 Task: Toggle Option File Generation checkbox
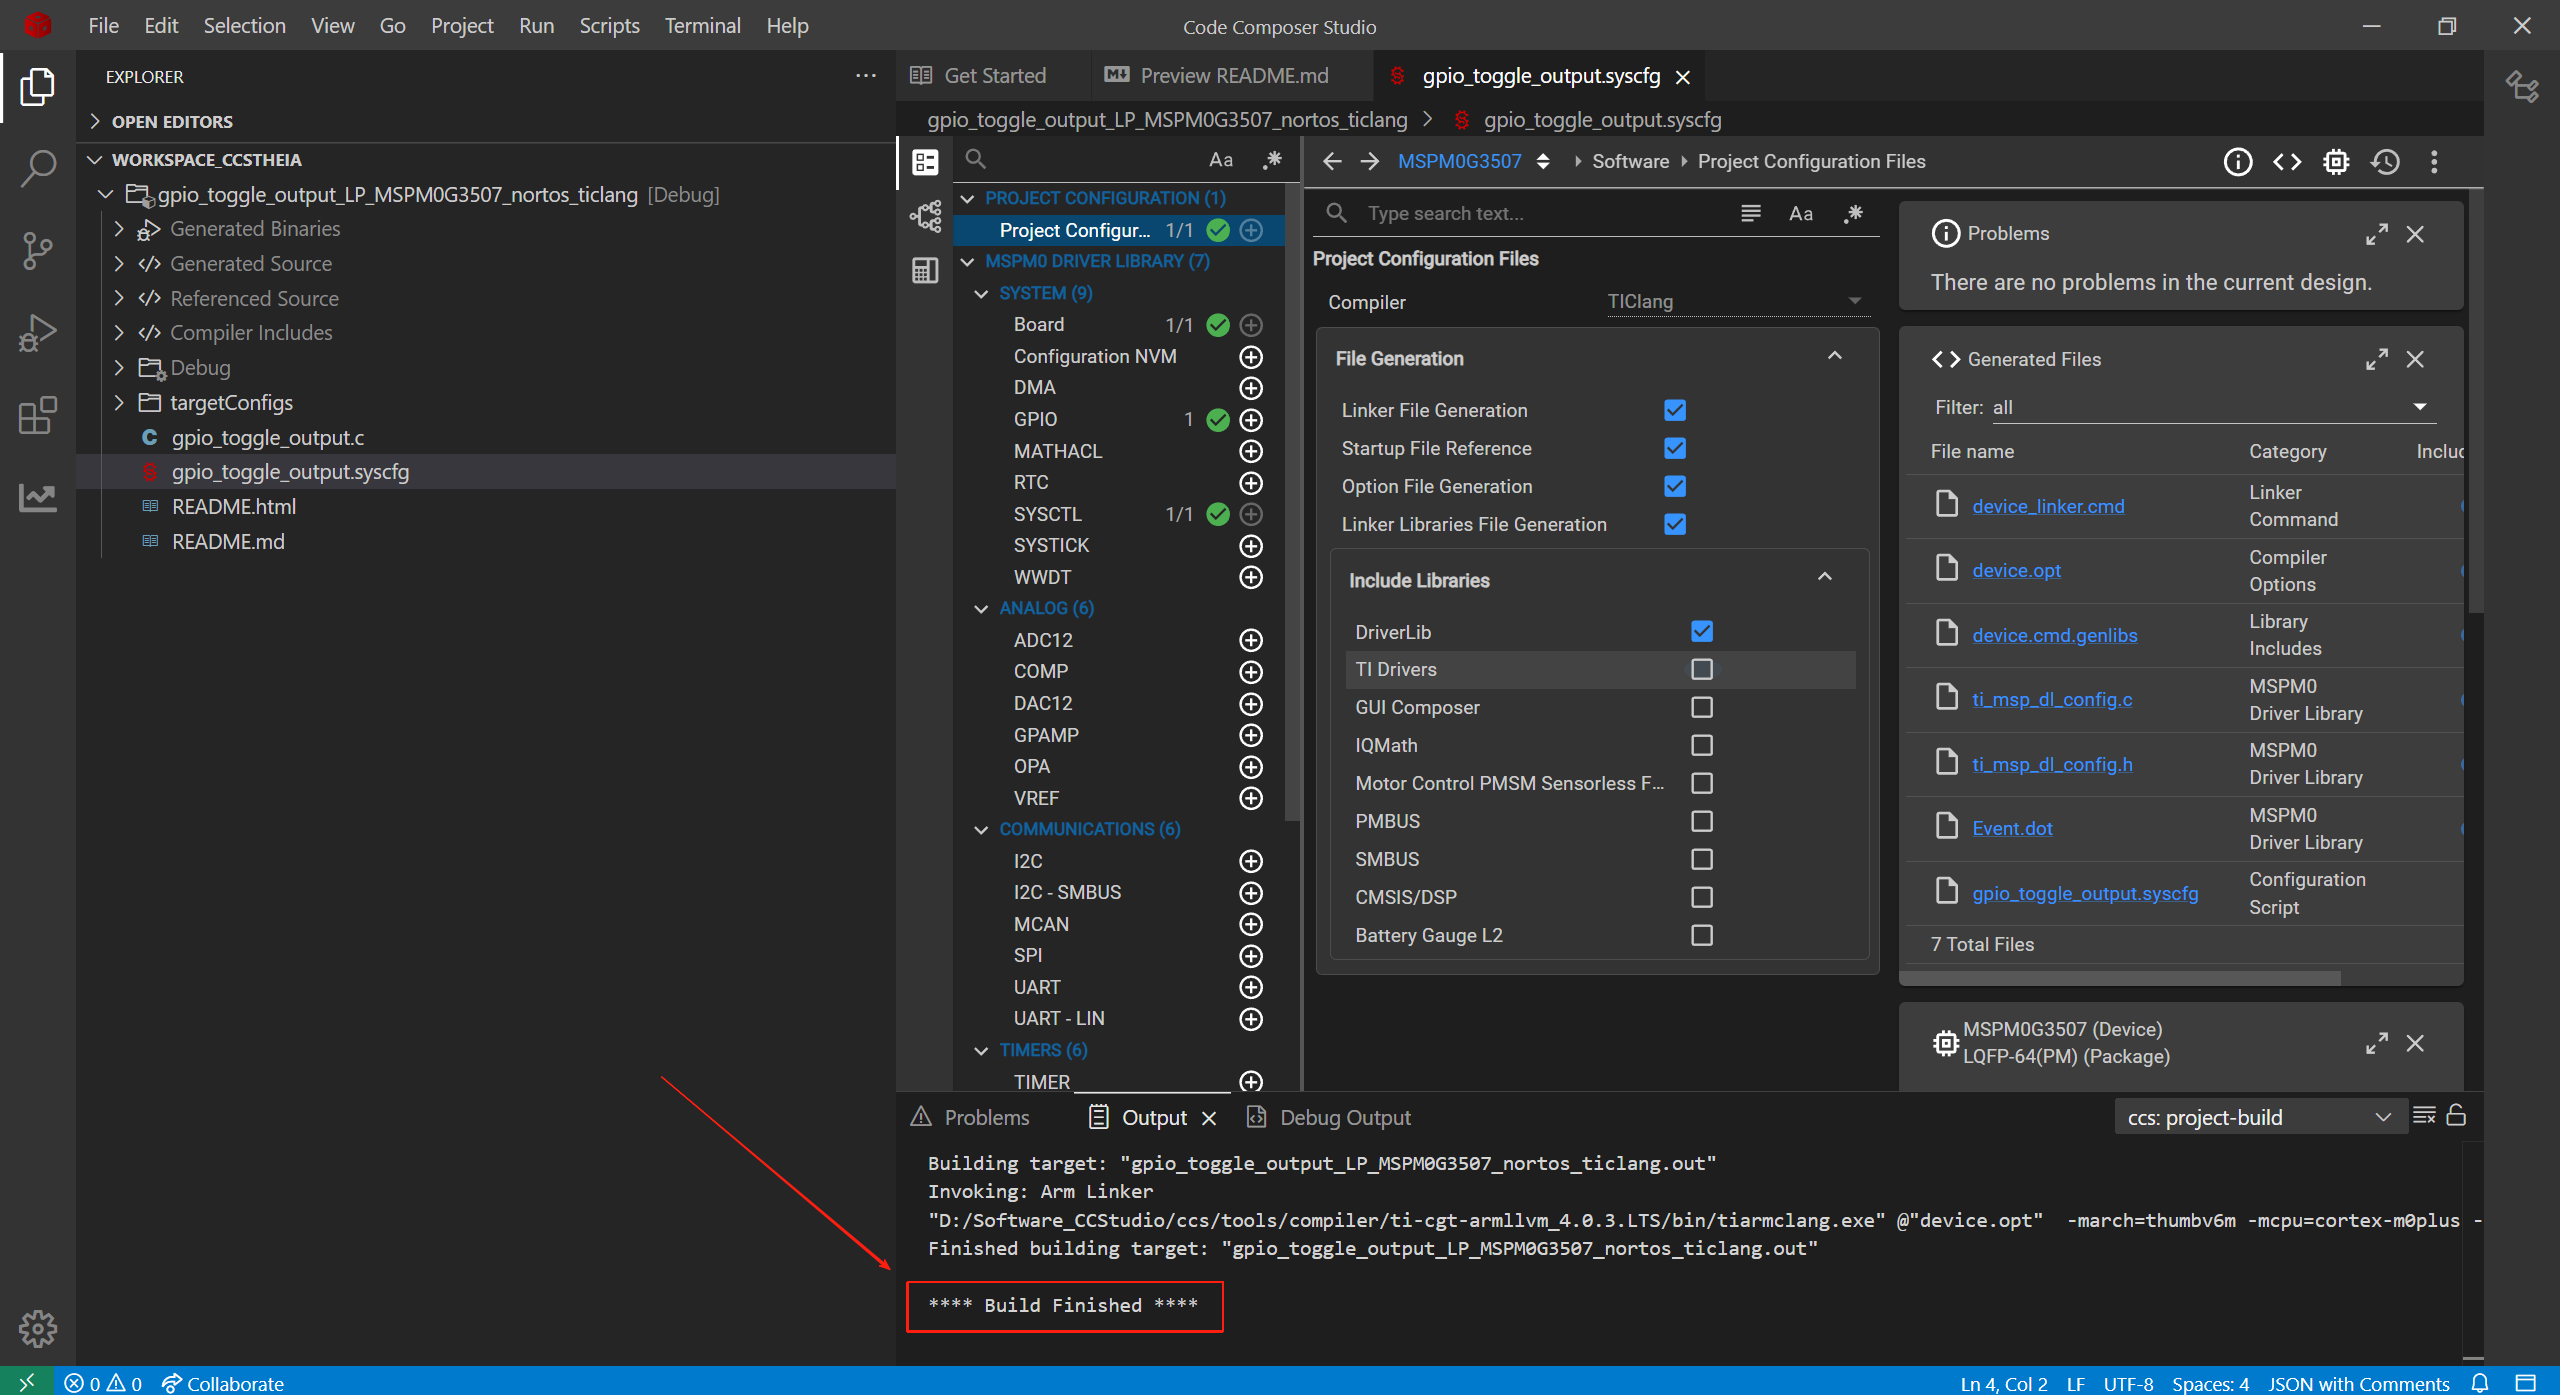[x=1675, y=486]
